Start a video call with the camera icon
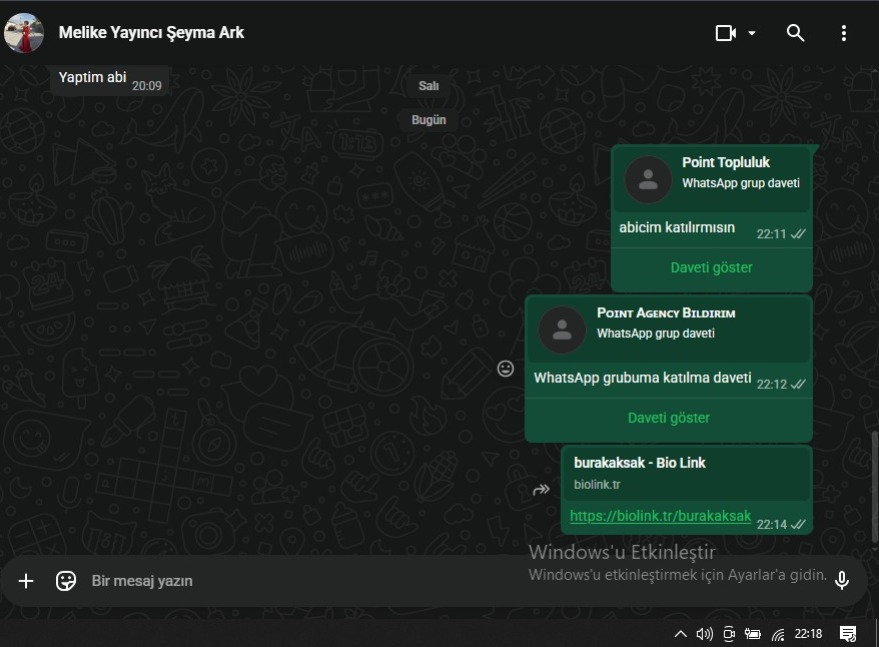Viewport: 879px width, 647px height. click(726, 33)
